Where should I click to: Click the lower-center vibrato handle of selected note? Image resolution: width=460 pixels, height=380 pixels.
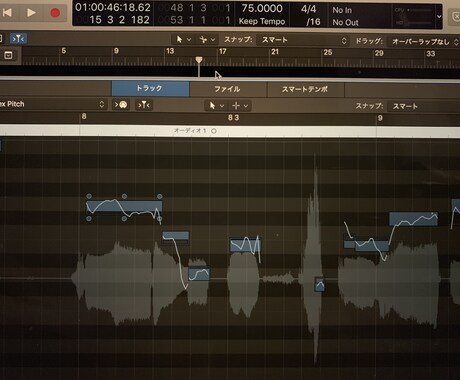124,219
